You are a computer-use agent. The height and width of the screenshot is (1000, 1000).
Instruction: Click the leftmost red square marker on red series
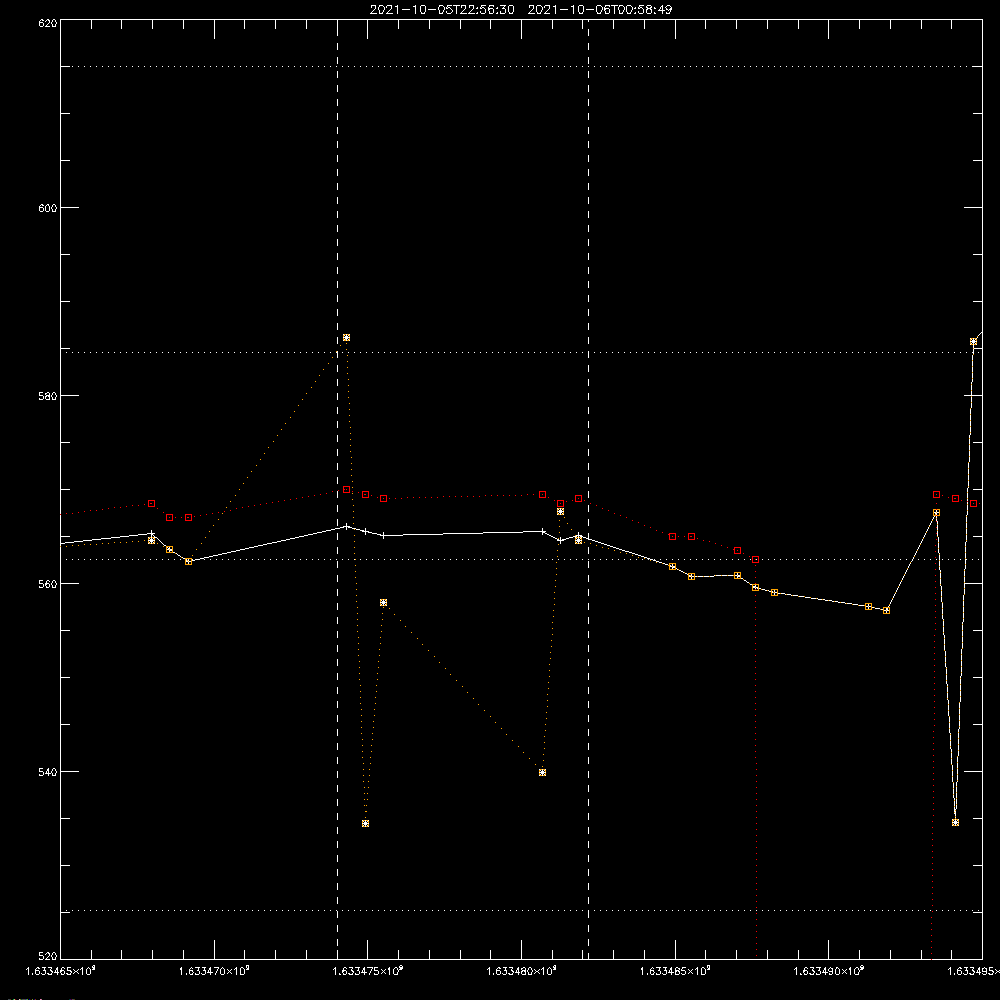point(152,504)
